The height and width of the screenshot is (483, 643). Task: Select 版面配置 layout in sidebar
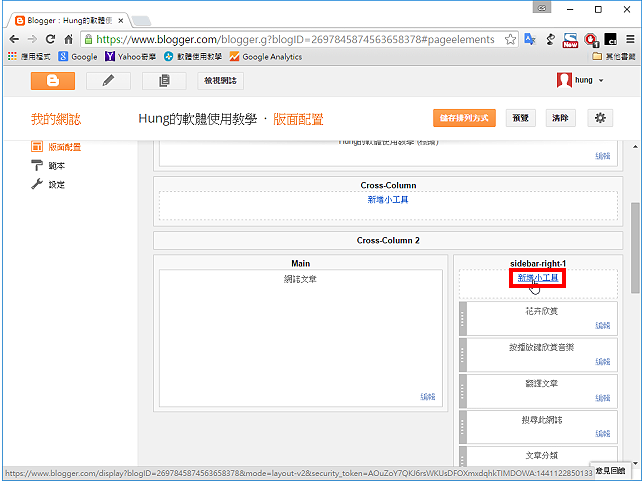point(65,147)
